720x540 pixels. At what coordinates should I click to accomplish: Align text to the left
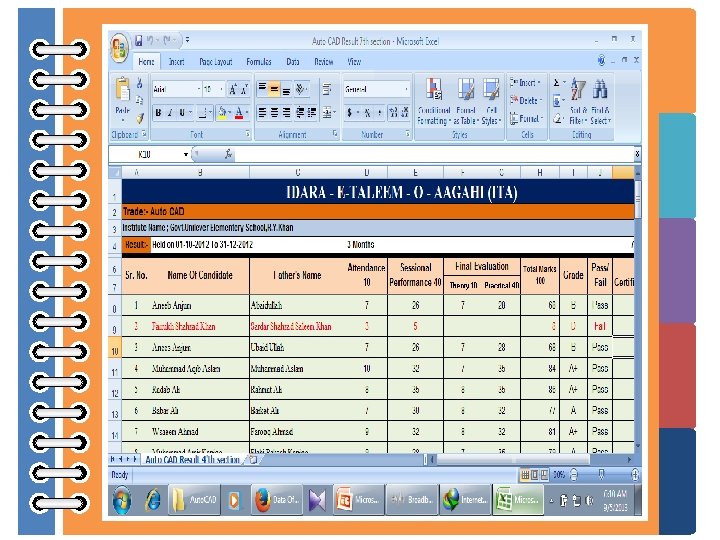(x=262, y=112)
